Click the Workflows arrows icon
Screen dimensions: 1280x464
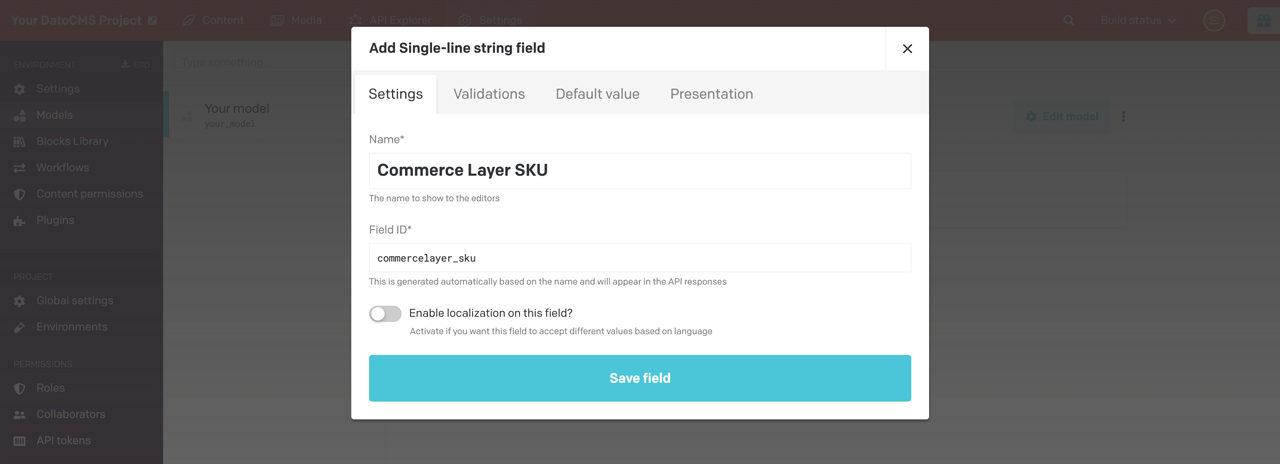(x=19, y=168)
